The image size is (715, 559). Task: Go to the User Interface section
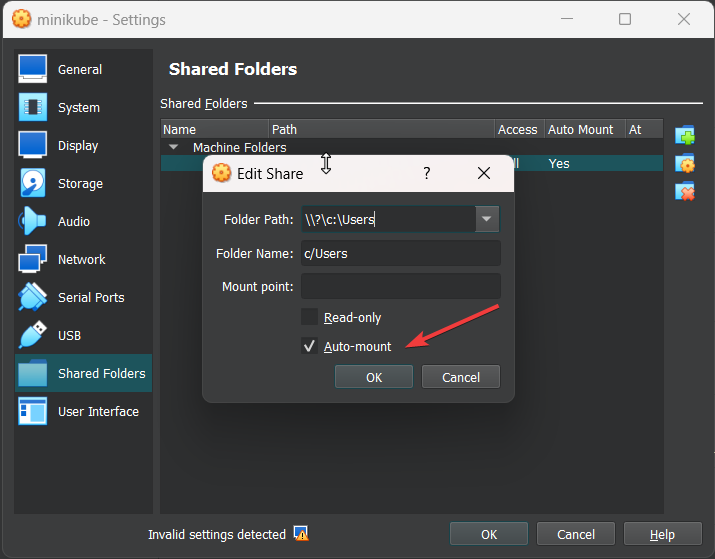(98, 411)
